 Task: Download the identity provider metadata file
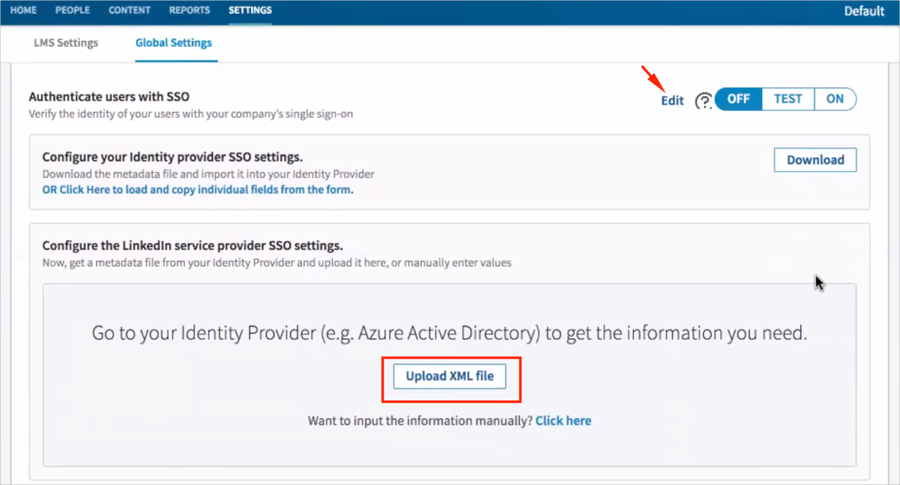(815, 159)
